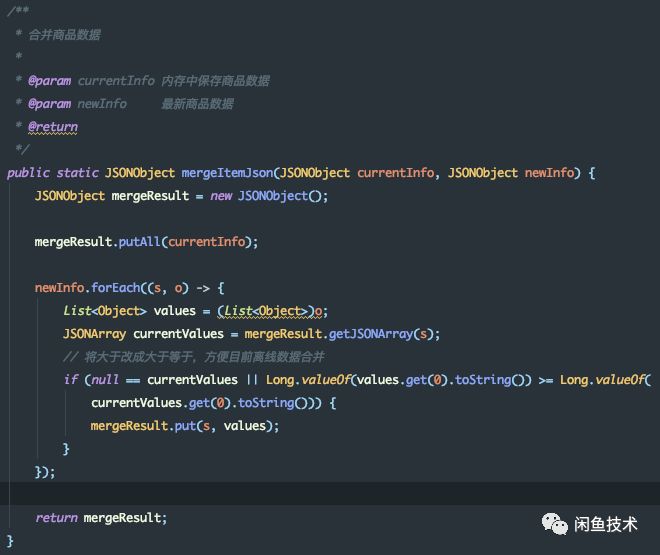Click the 'static' keyword
The height and width of the screenshot is (555, 660).
point(77,173)
